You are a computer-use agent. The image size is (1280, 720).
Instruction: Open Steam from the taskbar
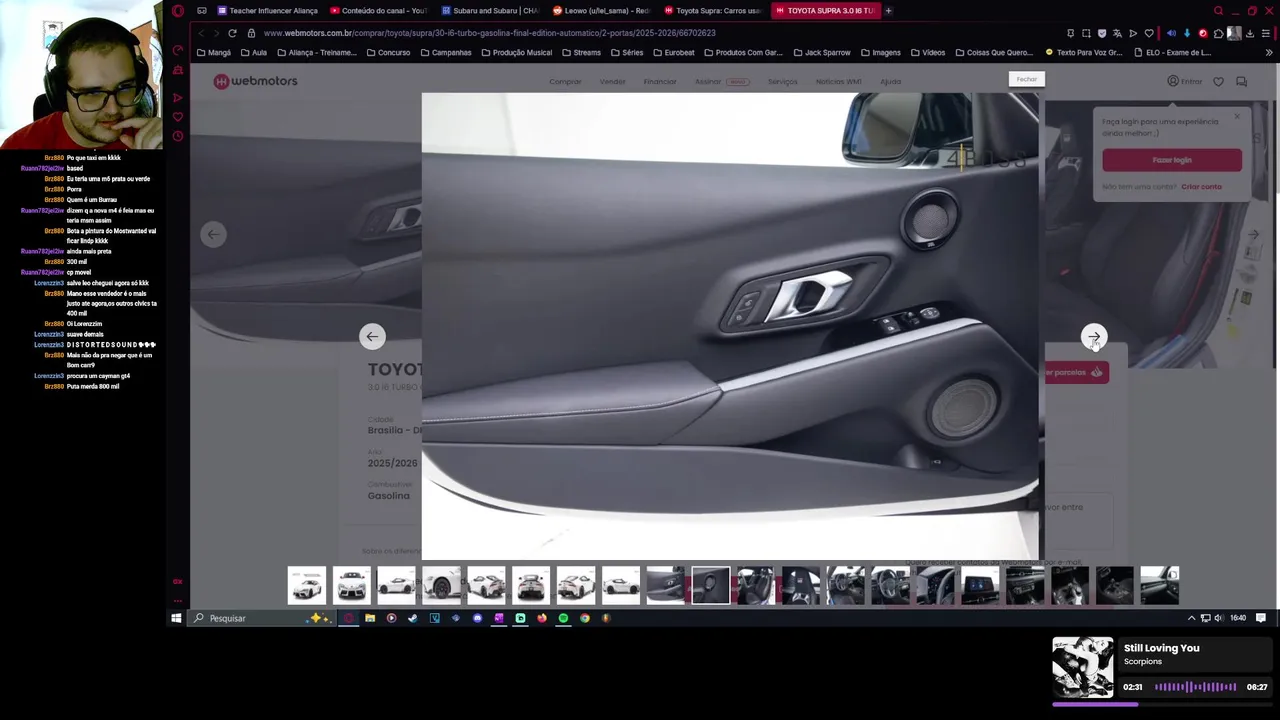[413, 618]
